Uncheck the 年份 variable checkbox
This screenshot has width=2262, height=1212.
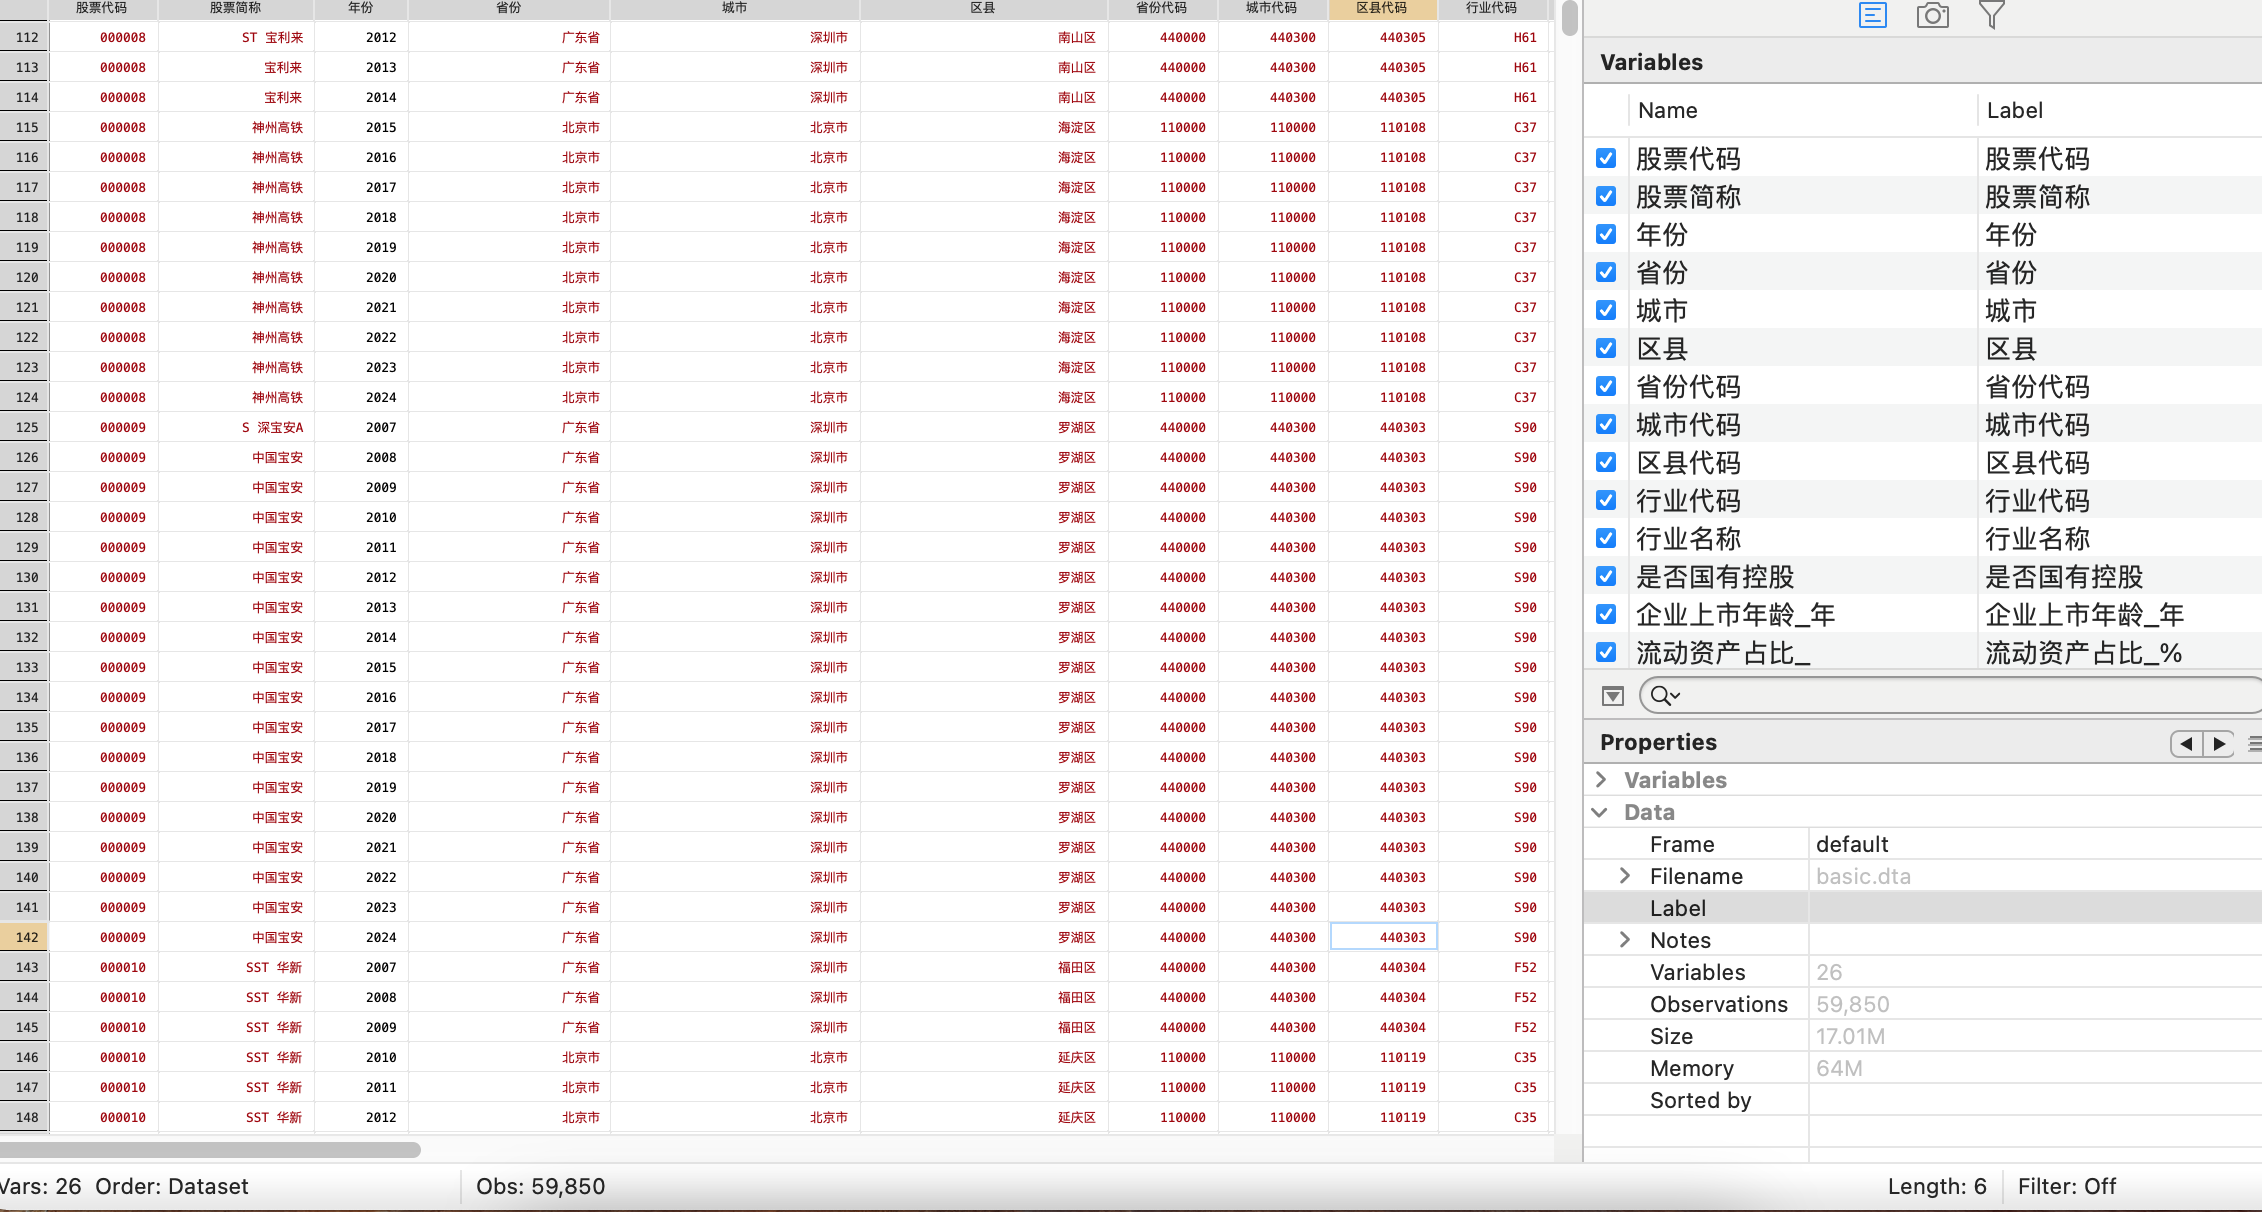[1606, 234]
